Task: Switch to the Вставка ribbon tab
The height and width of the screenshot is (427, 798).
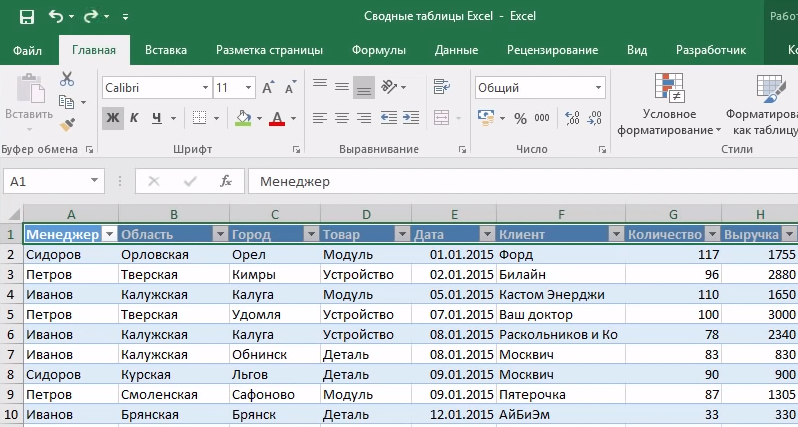Action: 166,50
